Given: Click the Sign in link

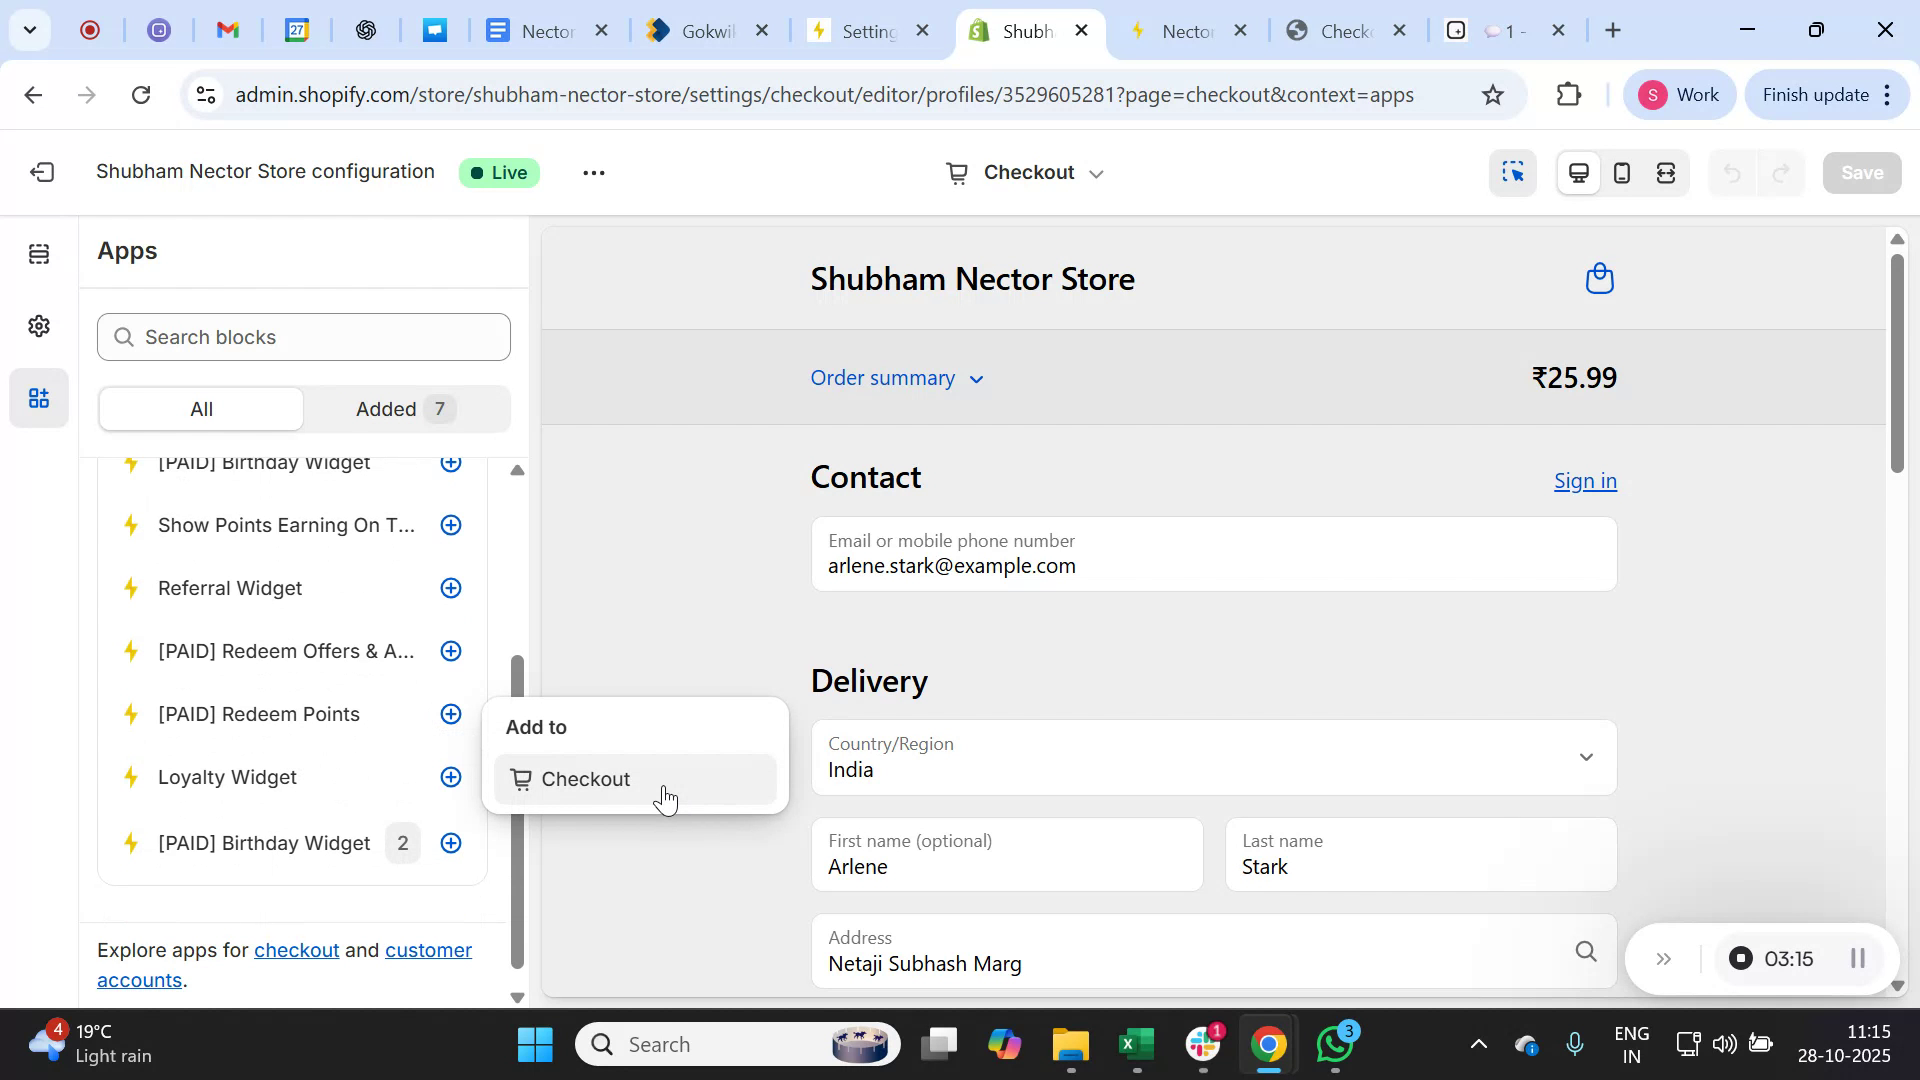Looking at the screenshot, I should pyautogui.click(x=1585, y=481).
